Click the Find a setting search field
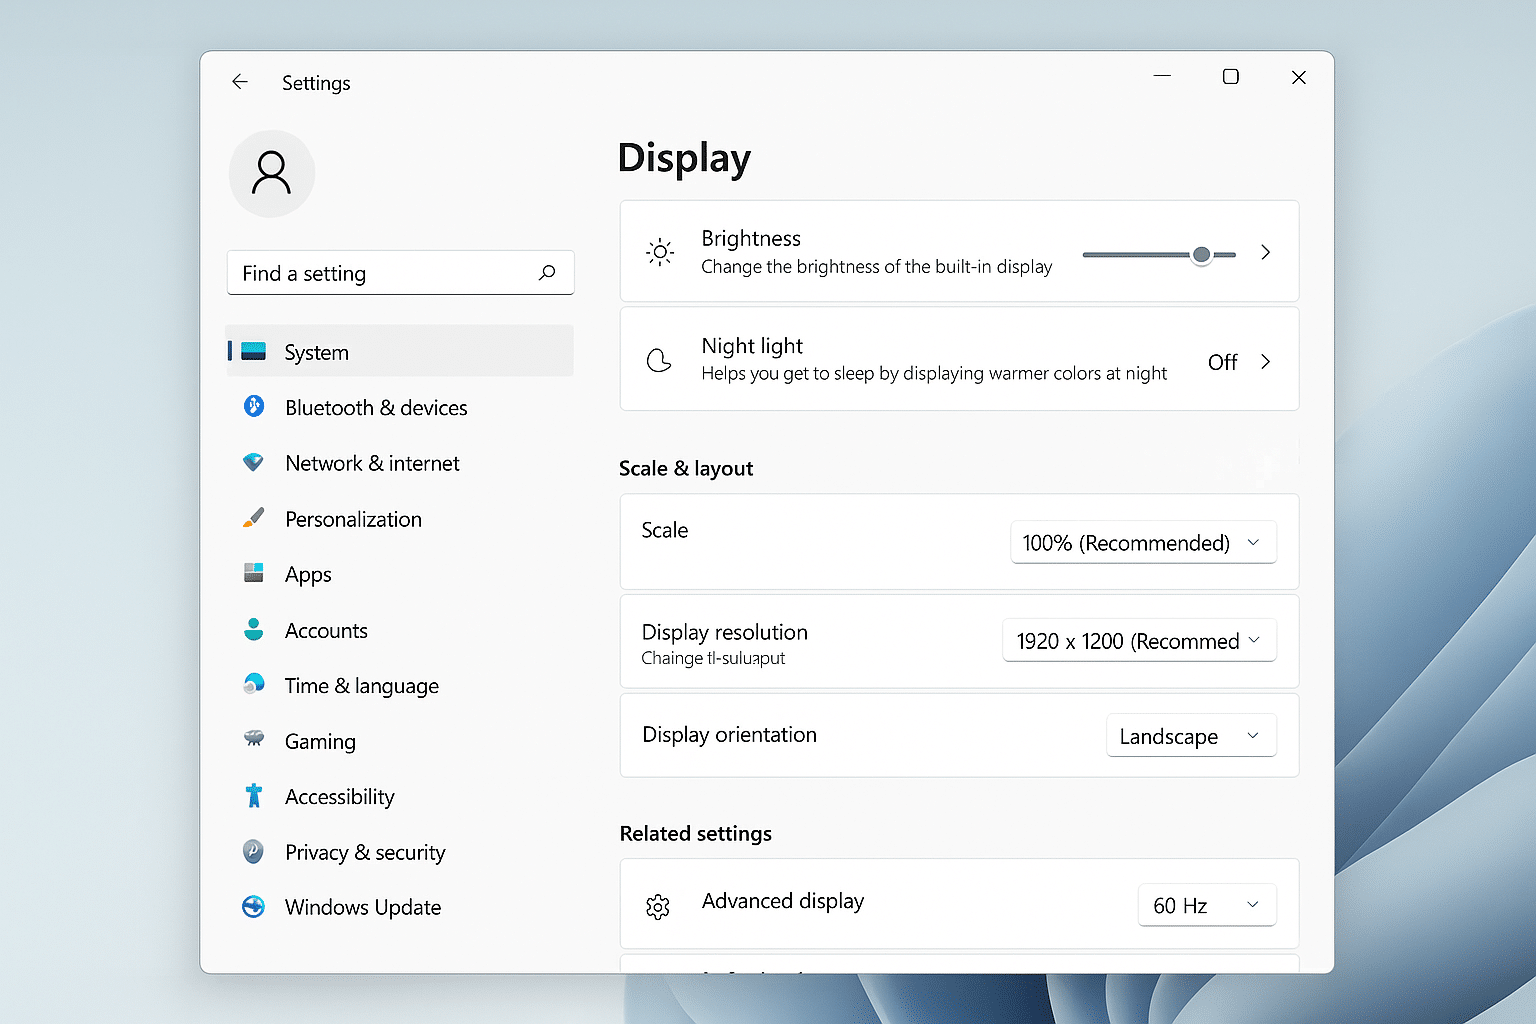 pyautogui.click(x=401, y=273)
